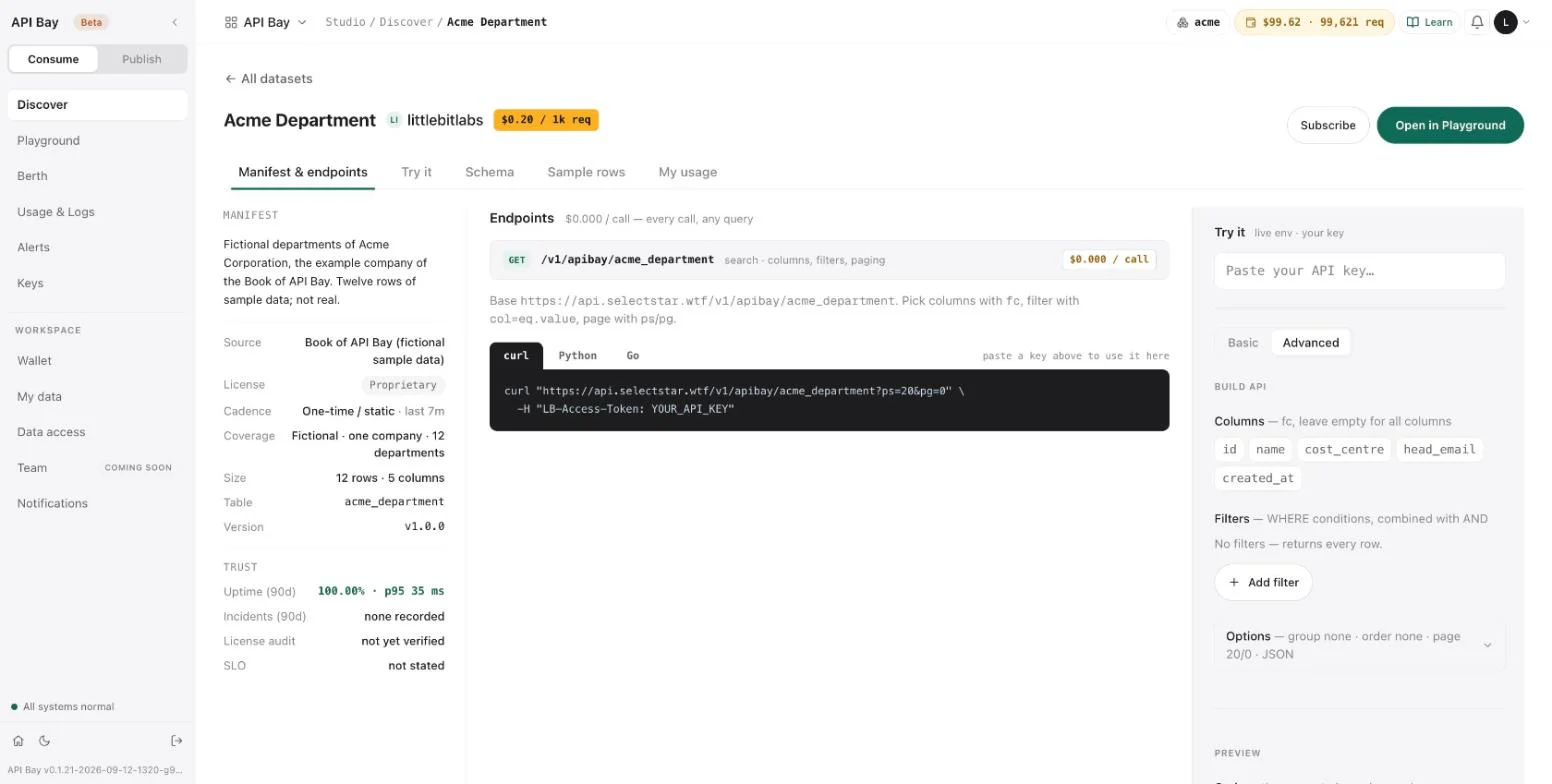Select Basic builder mode
Image resolution: width=1552 pixels, height=784 pixels.
click(x=1243, y=342)
